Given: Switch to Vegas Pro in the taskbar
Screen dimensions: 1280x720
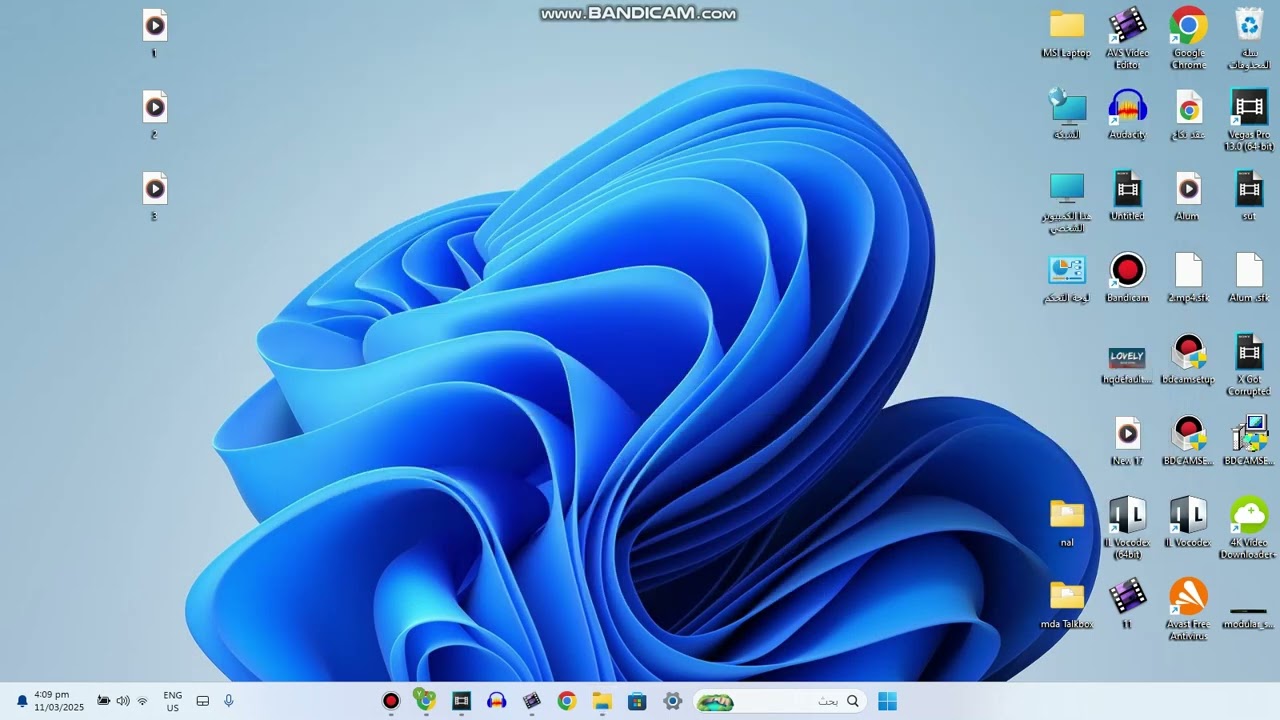Looking at the screenshot, I should click(x=461, y=701).
